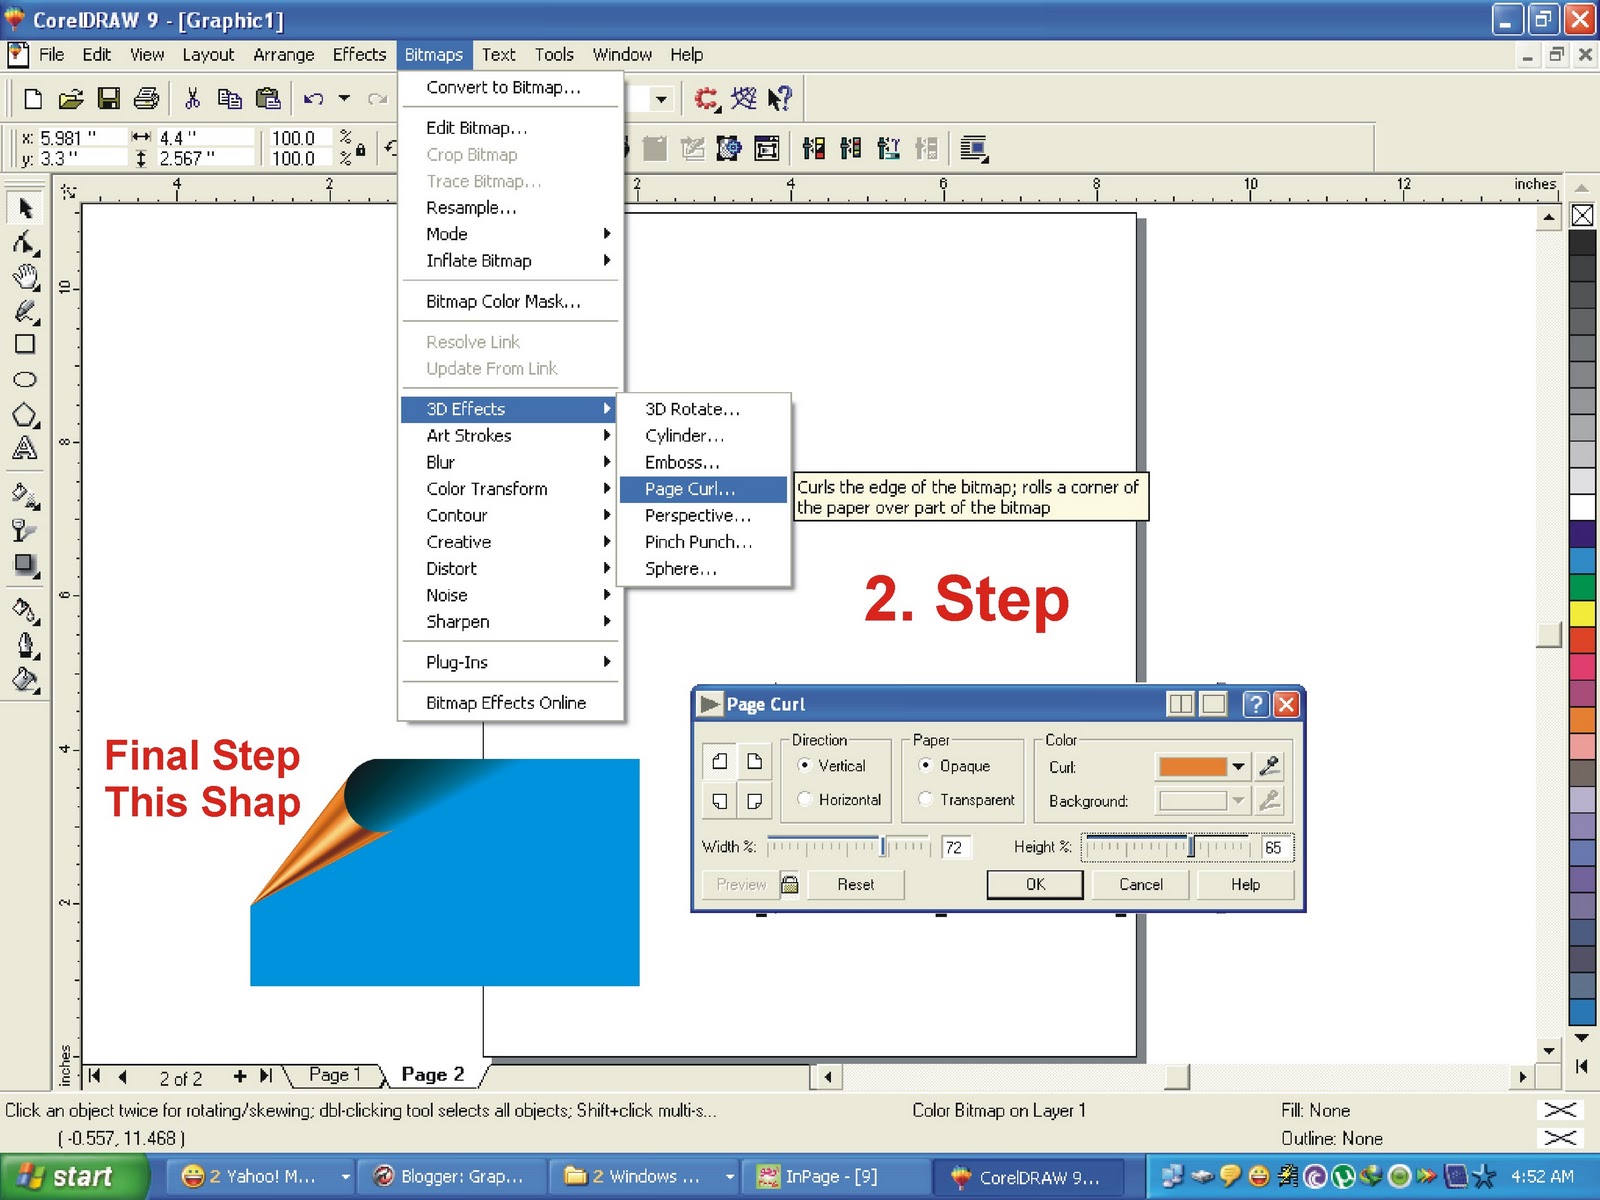Click the Open file icon
The width and height of the screenshot is (1600, 1200).
point(70,98)
